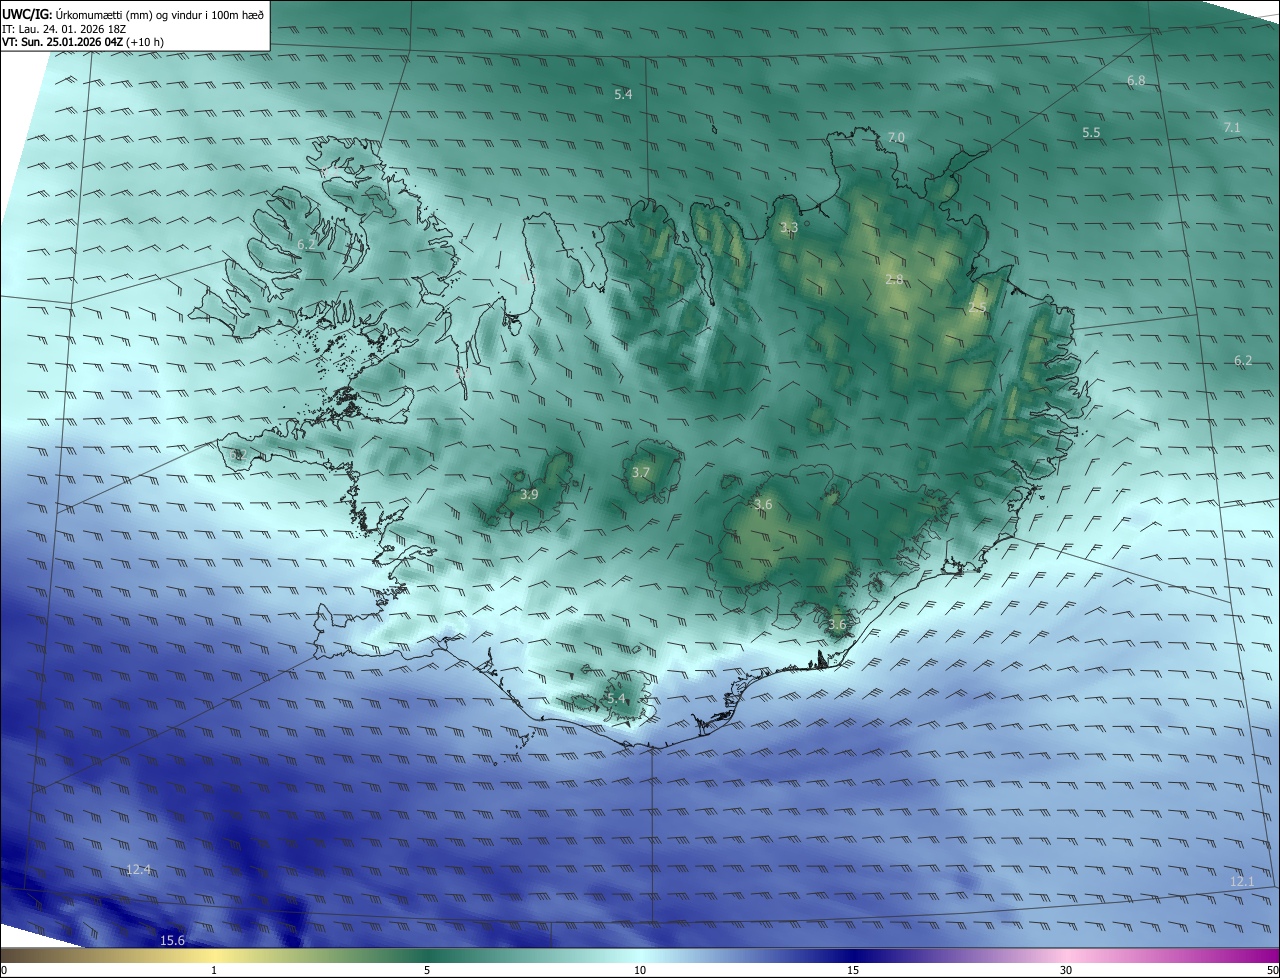
Task: Click the 2.5 value label on the map
Action: click(977, 308)
